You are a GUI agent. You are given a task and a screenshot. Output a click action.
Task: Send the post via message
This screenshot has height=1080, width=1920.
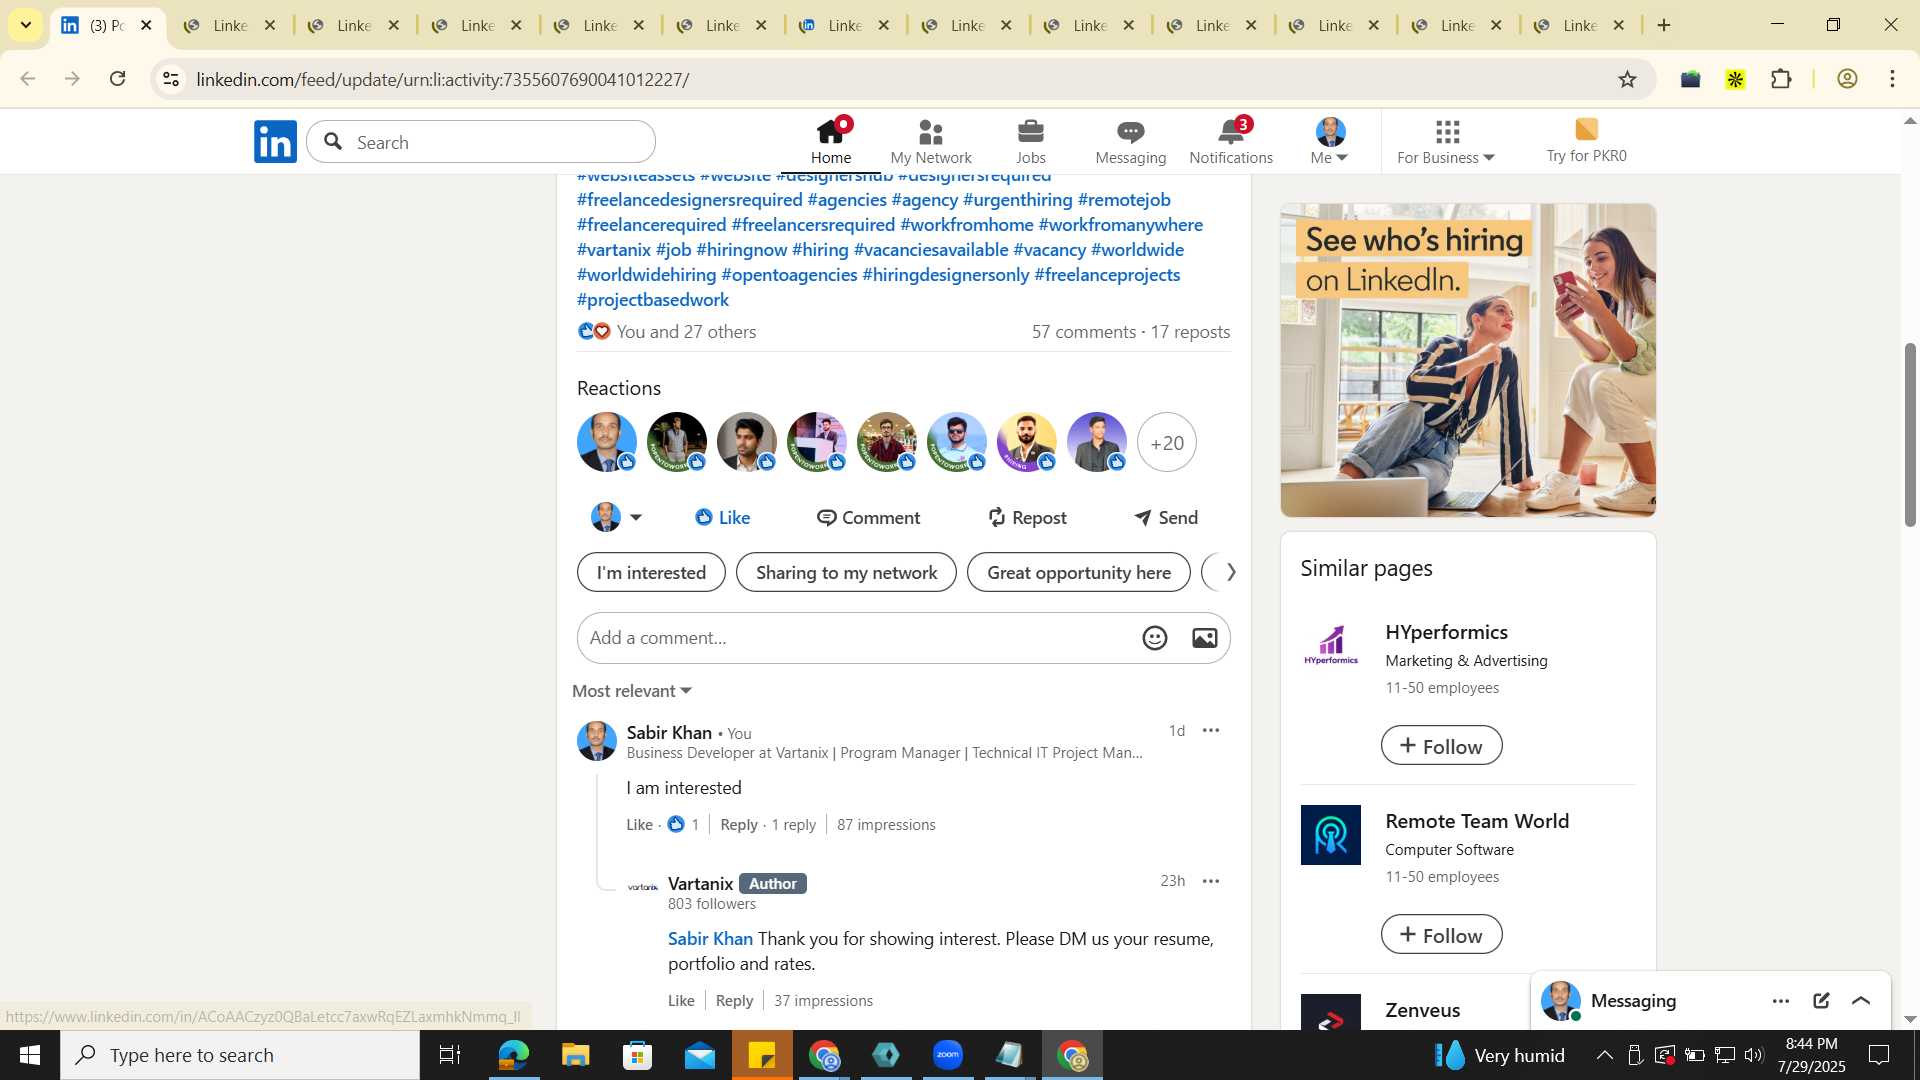(x=1166, y=517)
